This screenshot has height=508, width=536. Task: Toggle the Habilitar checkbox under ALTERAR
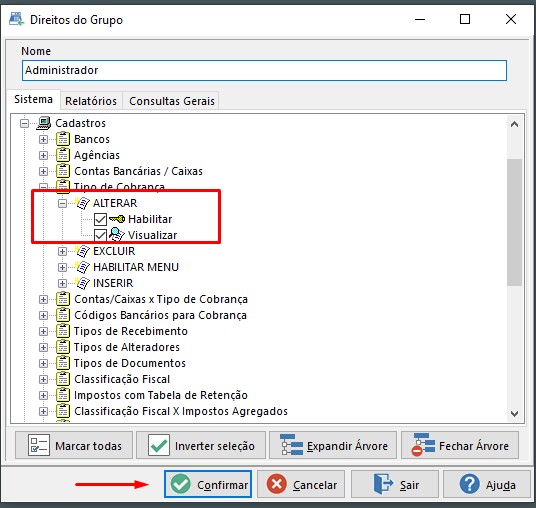click(100, 219)
